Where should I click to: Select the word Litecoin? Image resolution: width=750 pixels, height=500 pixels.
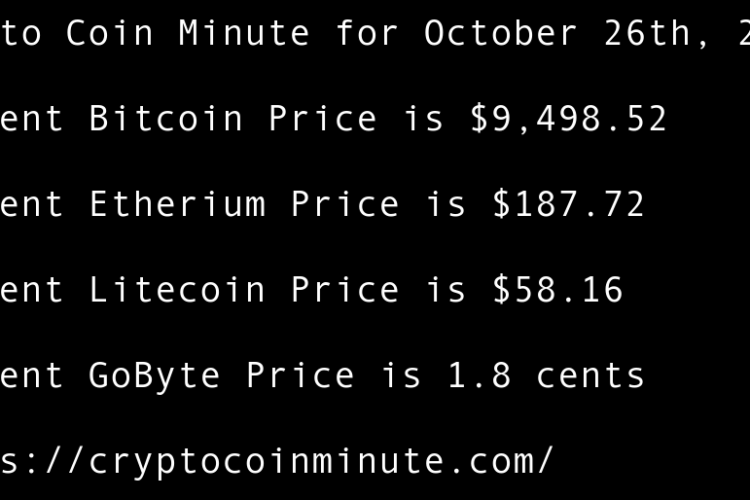(x=177, y=290)
